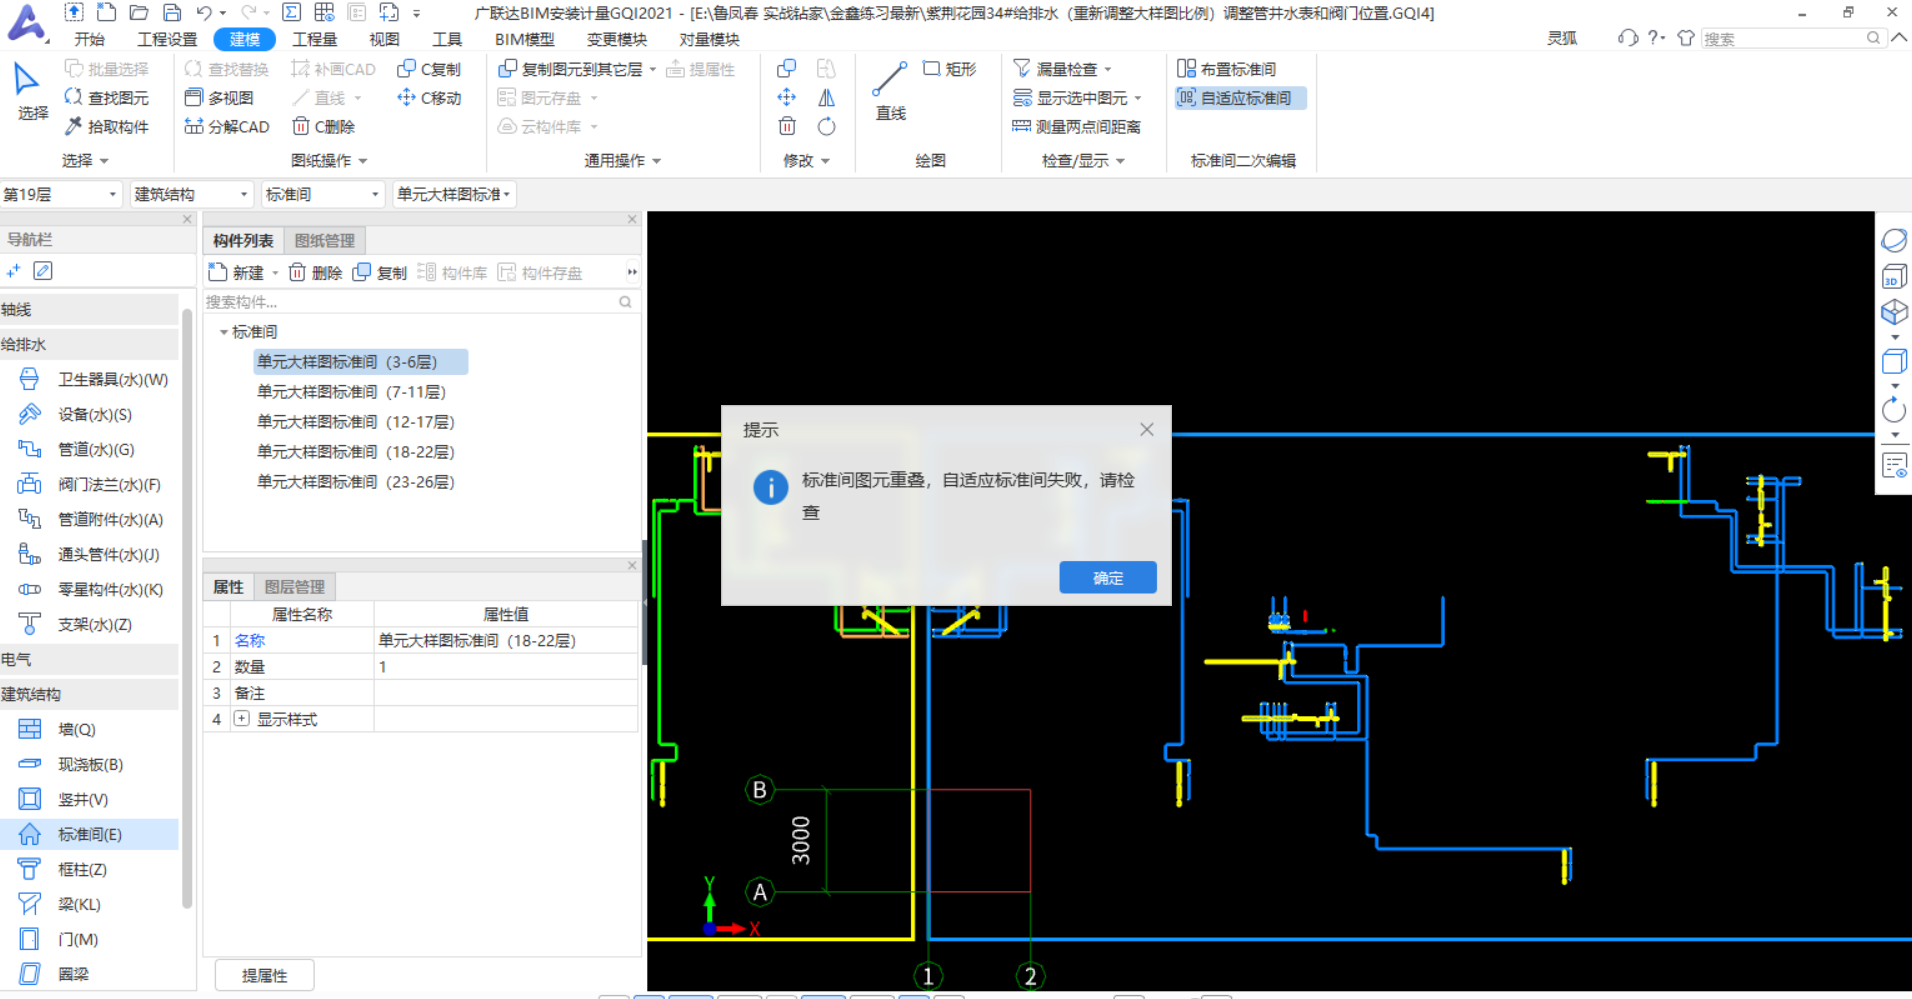Click 布置标准间 tool
The image size is (1912, 999).
click(1227, 69)
